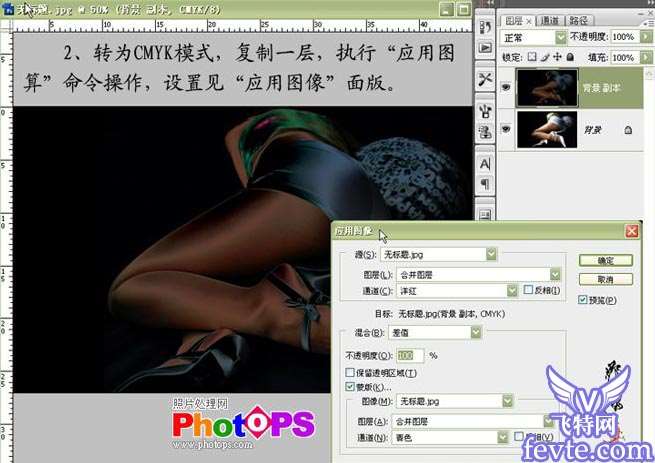Click the crossed tools presets icon in dock

(x=485, y=79)
